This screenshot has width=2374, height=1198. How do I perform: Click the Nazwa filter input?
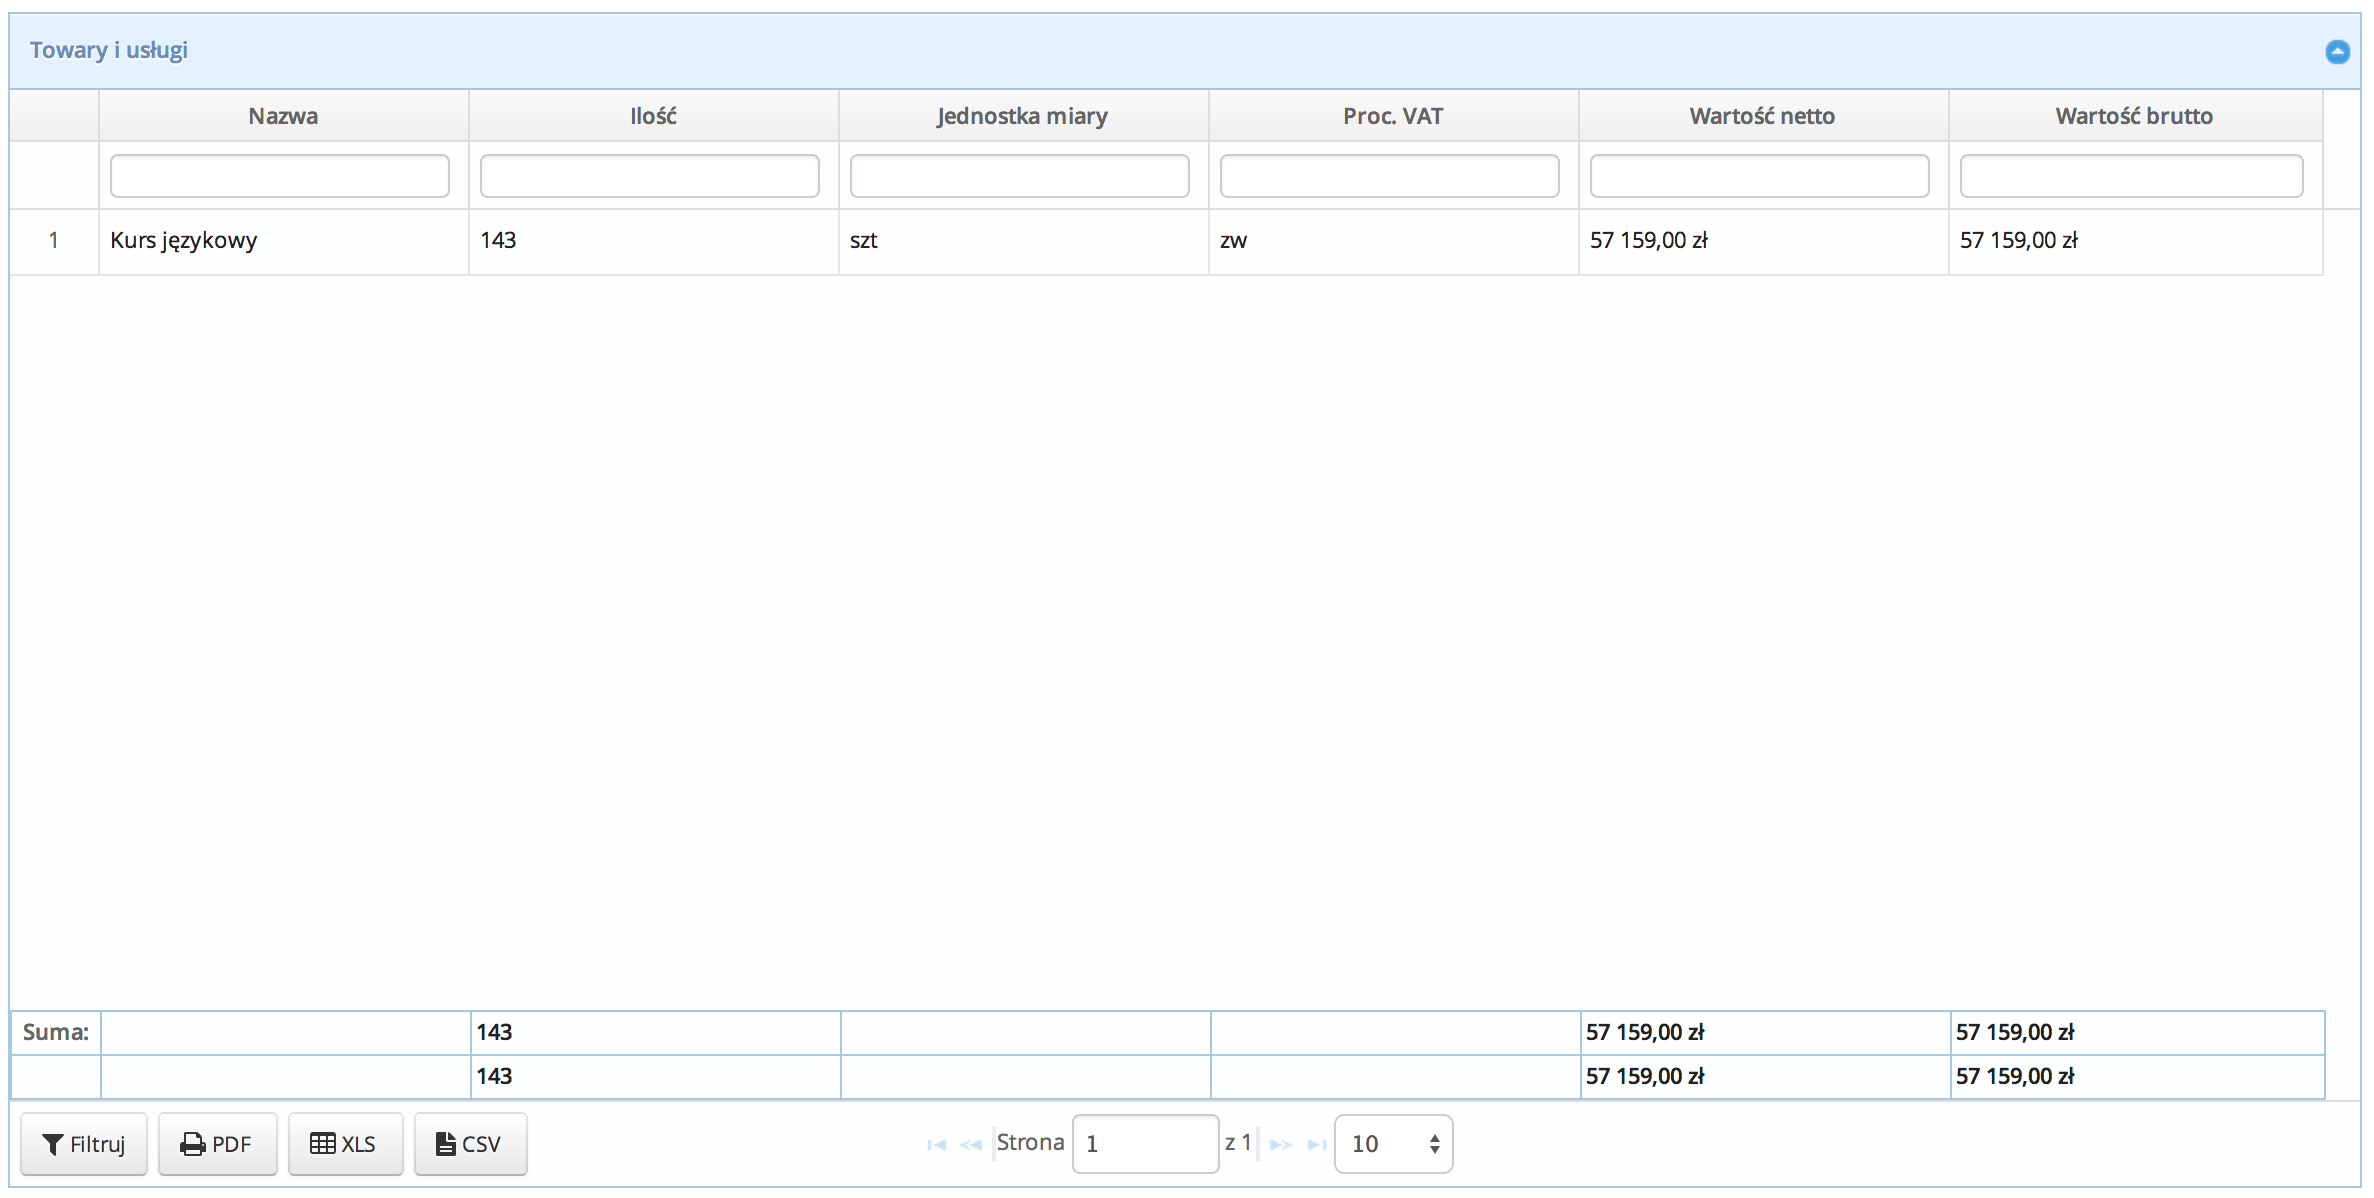click(x=280, y=176)
